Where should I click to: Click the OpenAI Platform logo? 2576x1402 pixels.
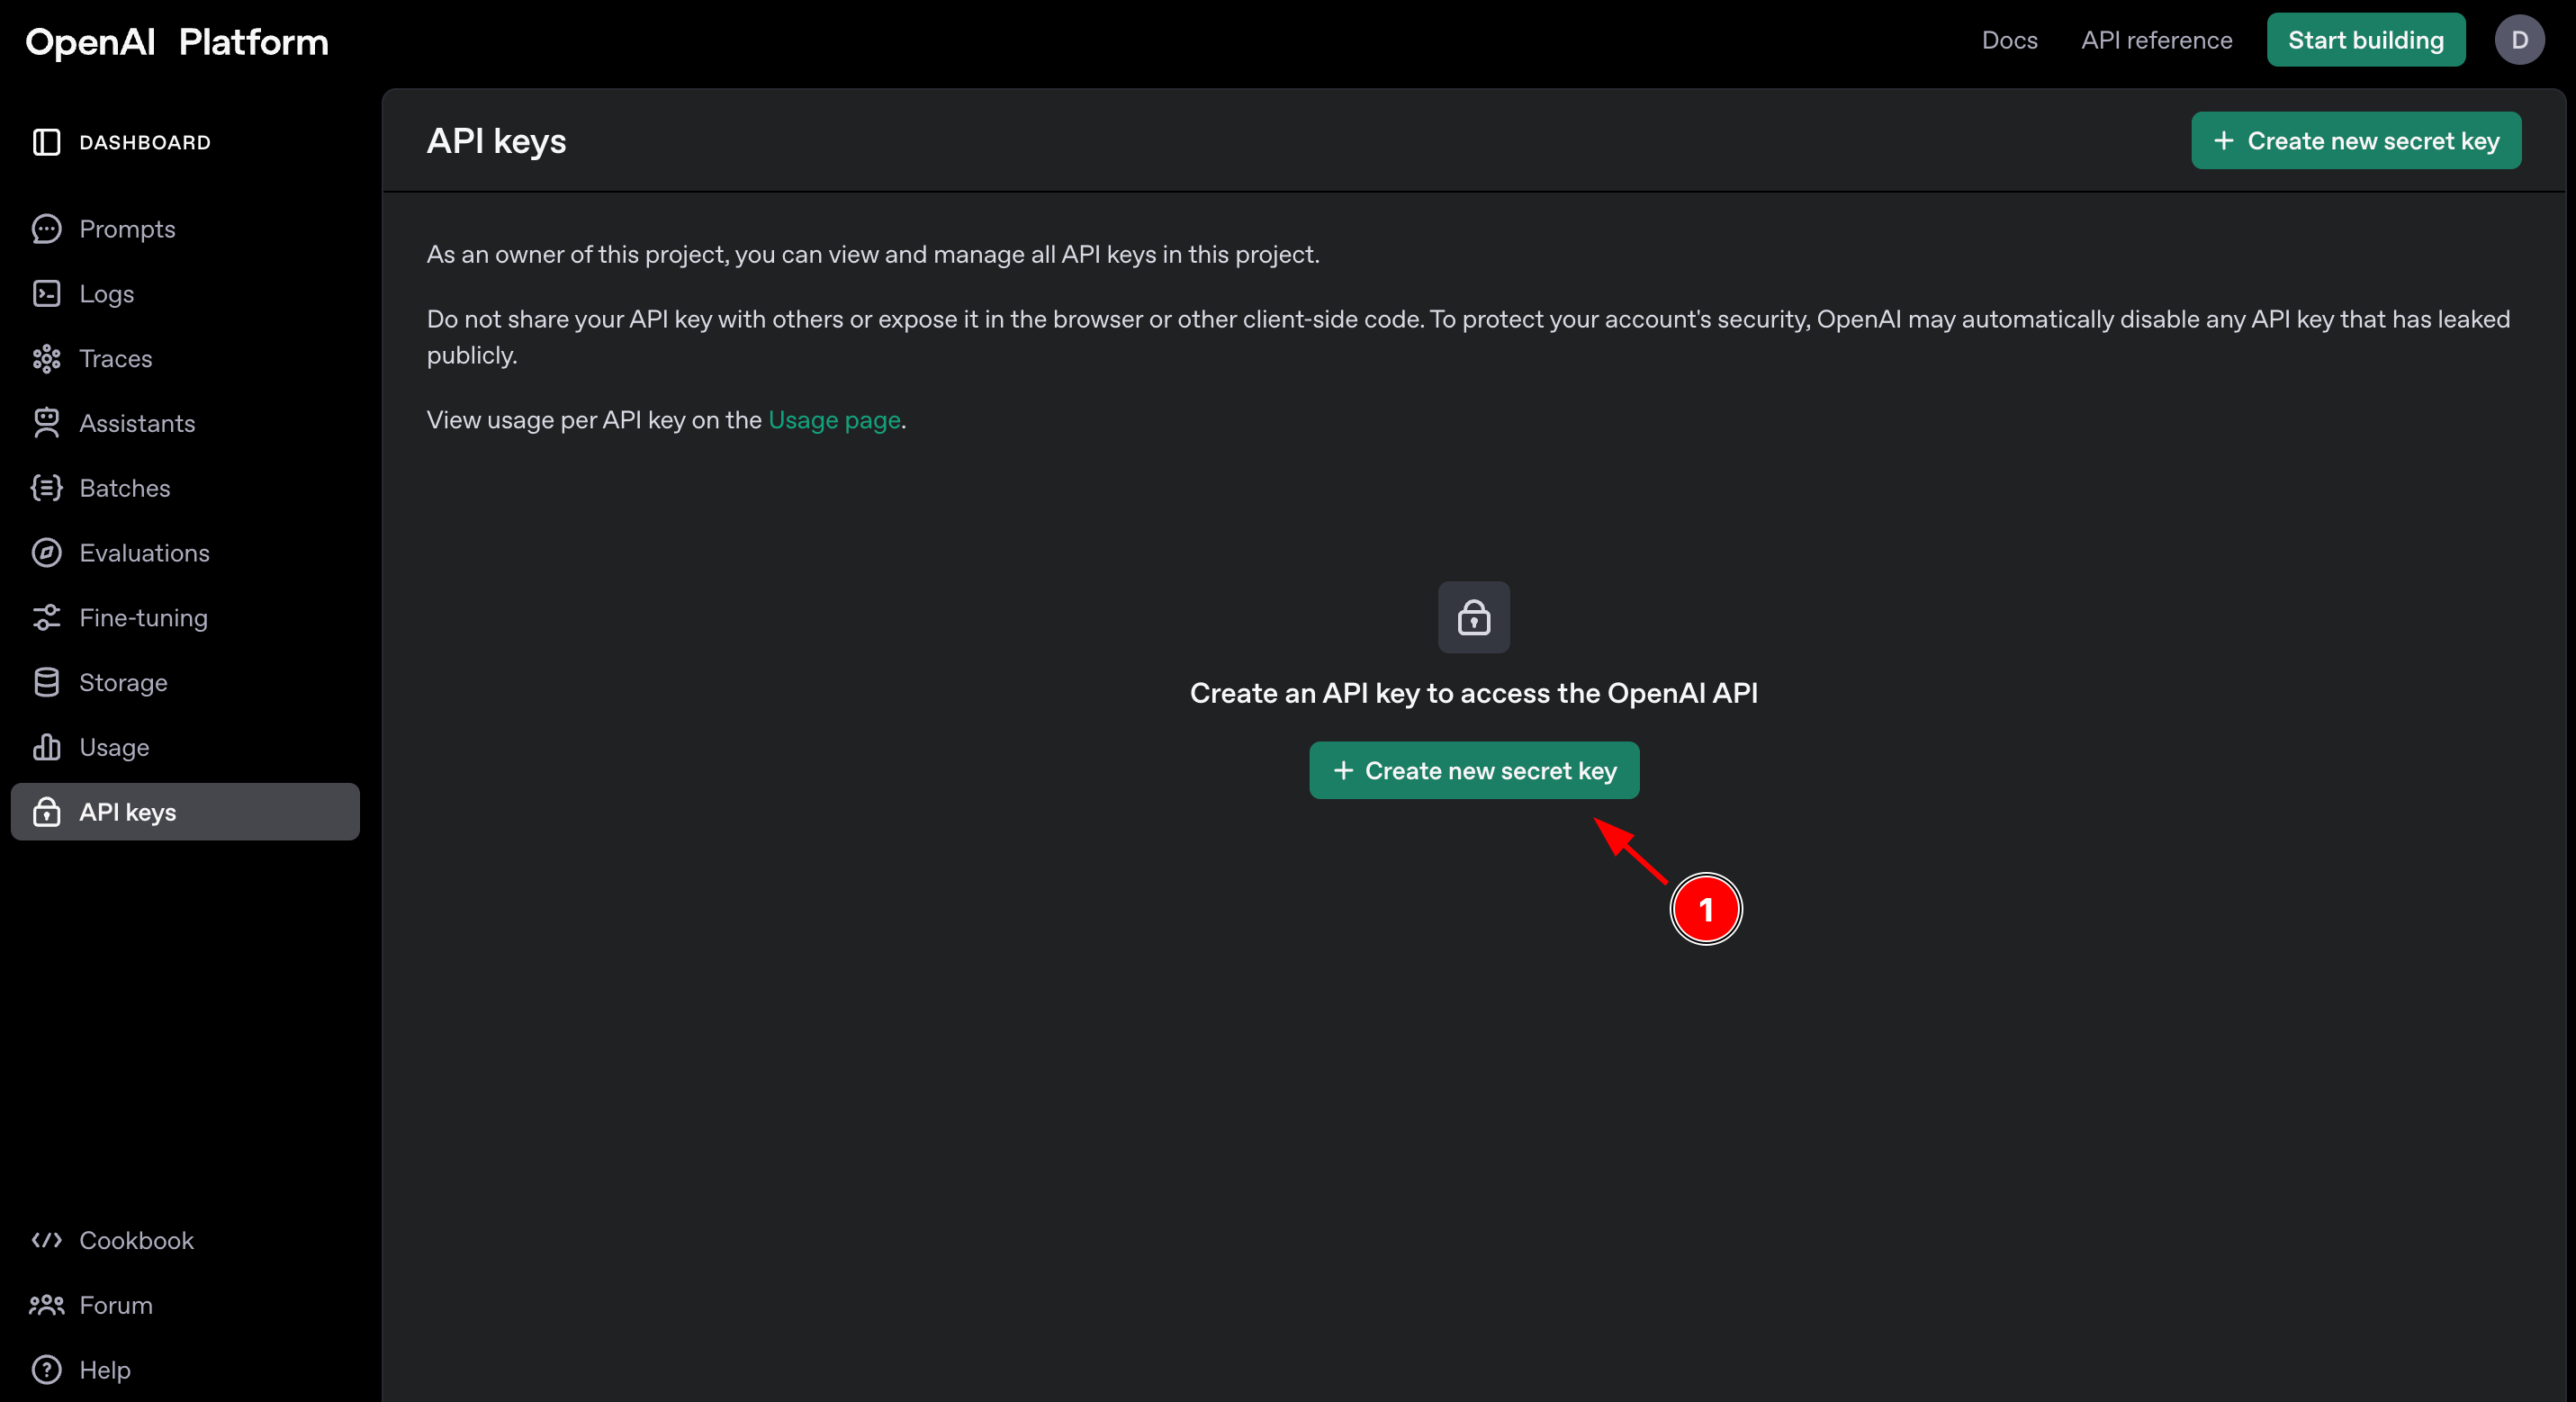[x=176, y=42]
